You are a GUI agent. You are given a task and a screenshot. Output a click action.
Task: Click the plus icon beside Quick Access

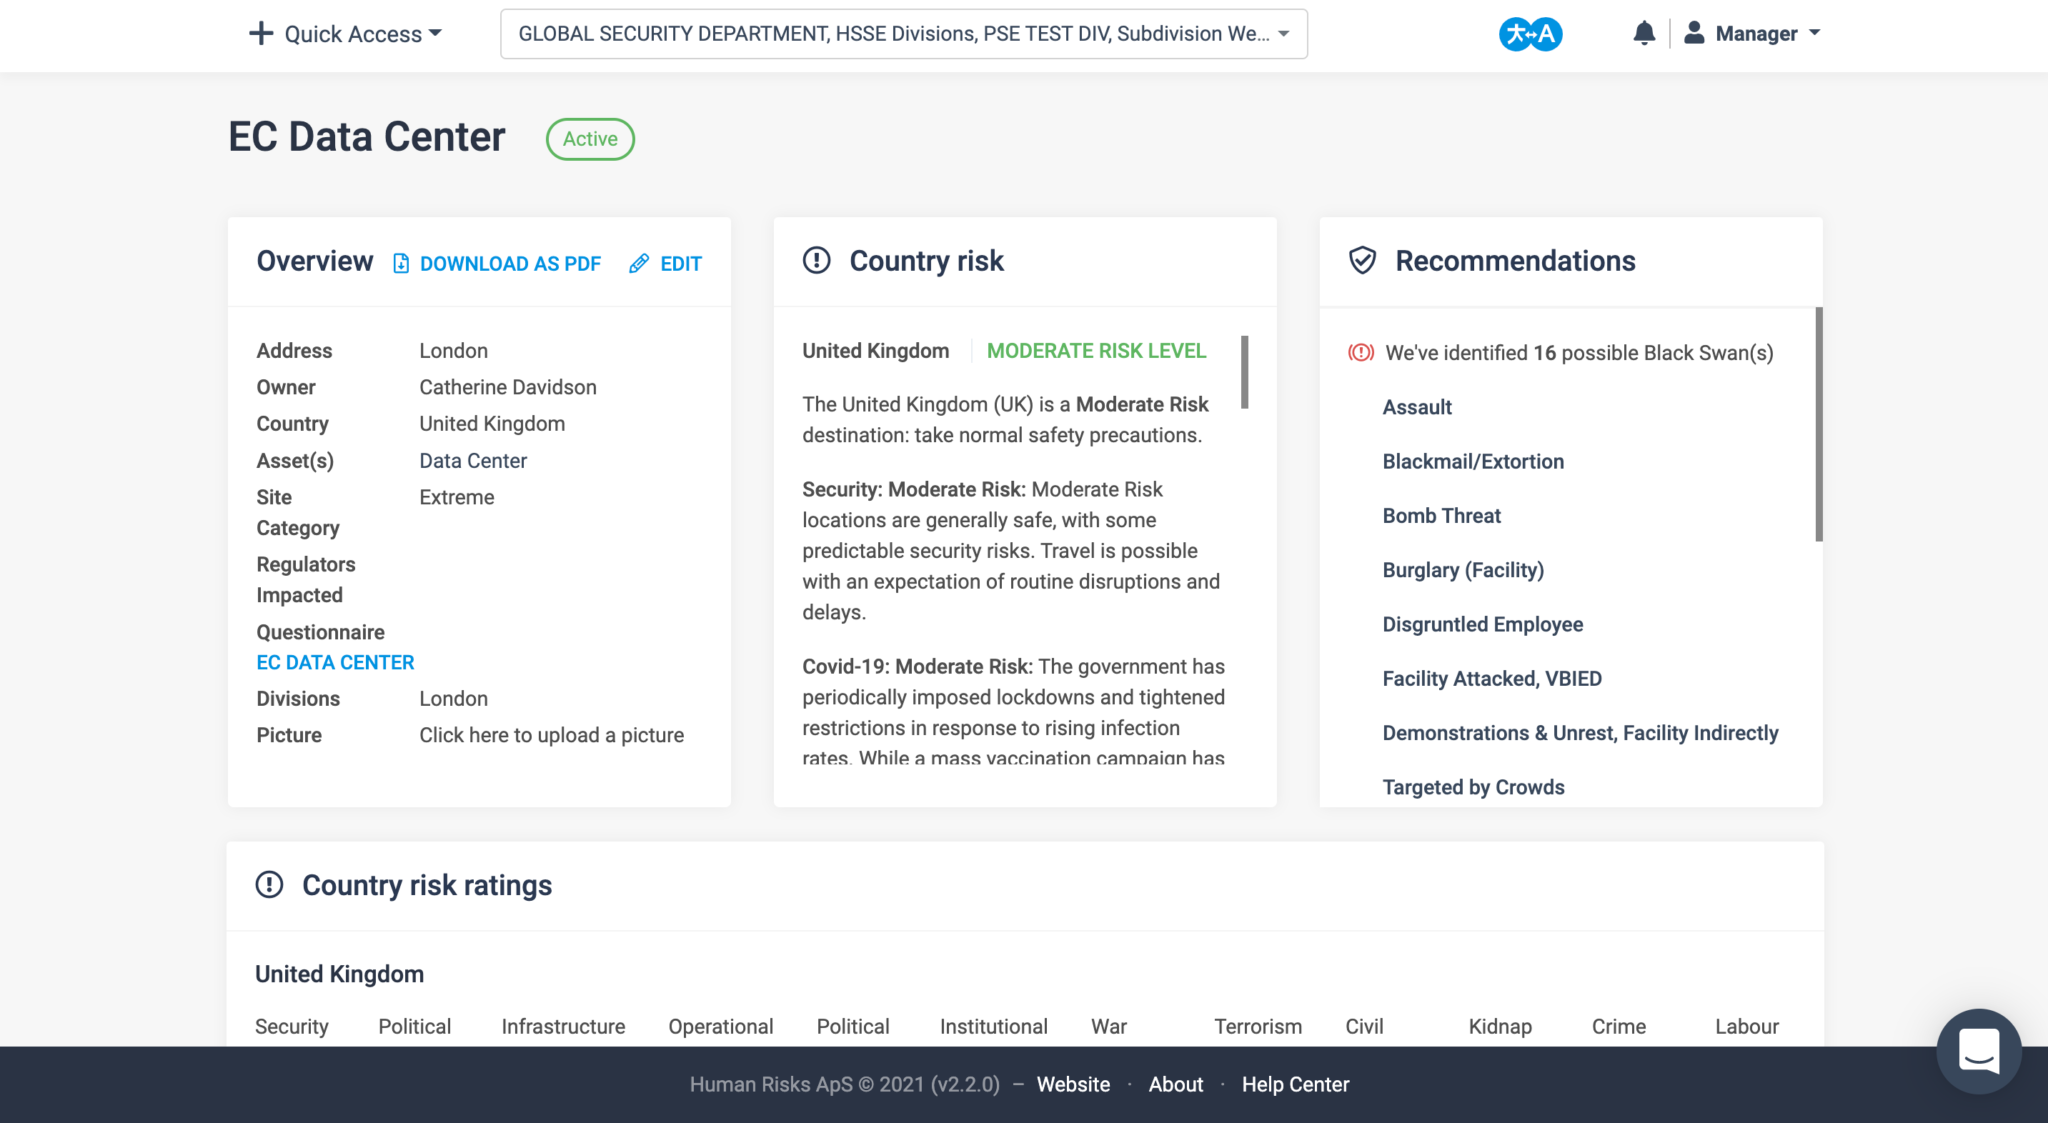pos(260,34)
